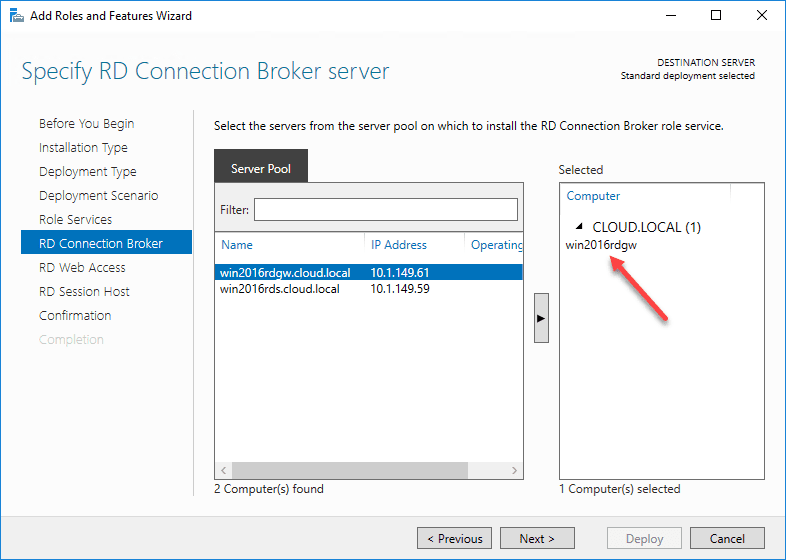The height and width of the screenshot is (560, 786).
Task: Go to Deployment Scenario step
Action: tap(99, 196)
